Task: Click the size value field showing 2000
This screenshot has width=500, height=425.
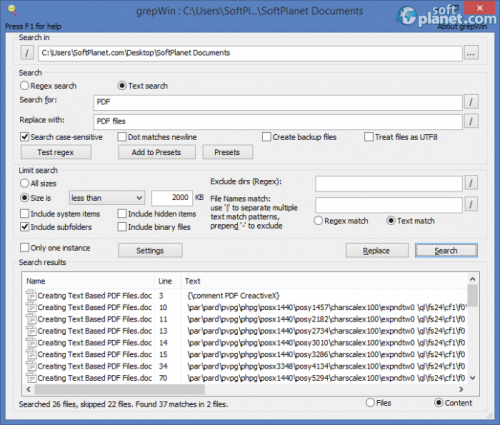Action: point(172,198)
